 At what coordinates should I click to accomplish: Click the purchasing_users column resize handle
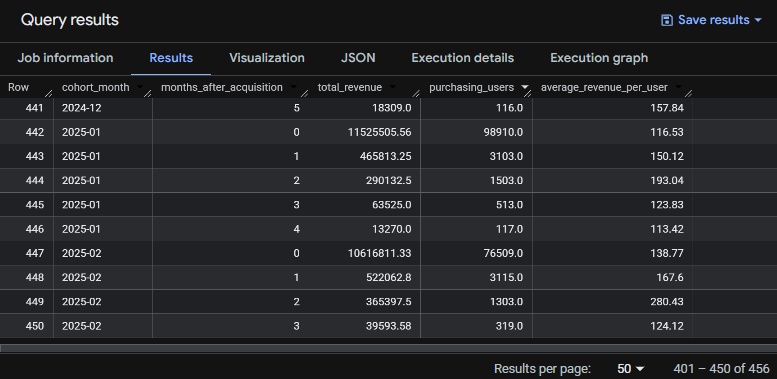pyautogui.click(x=528, y=93)
